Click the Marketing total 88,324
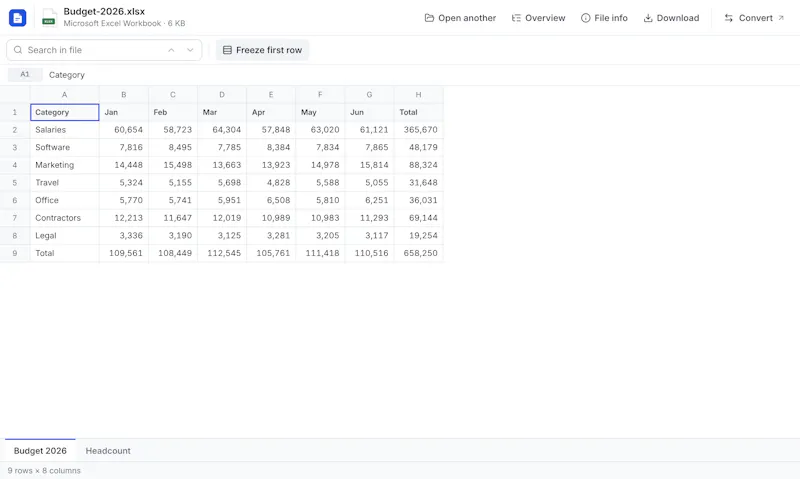 pyautogui.click(x=418, y=165)
